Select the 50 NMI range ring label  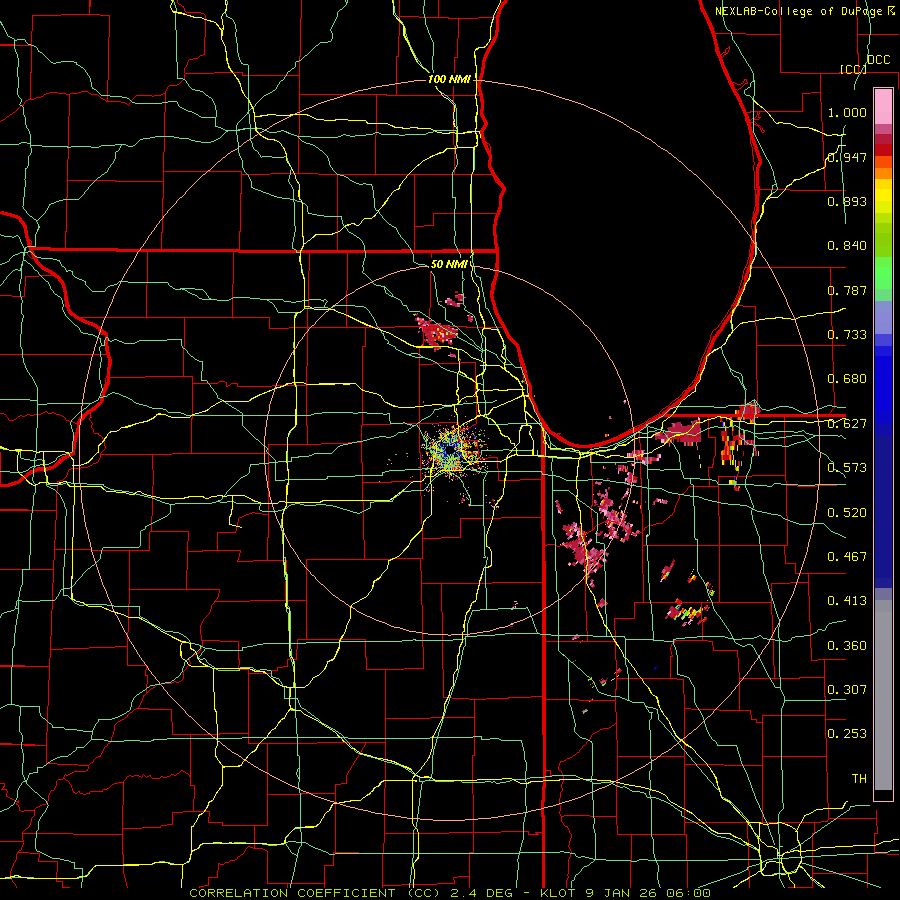pos(449,264)
